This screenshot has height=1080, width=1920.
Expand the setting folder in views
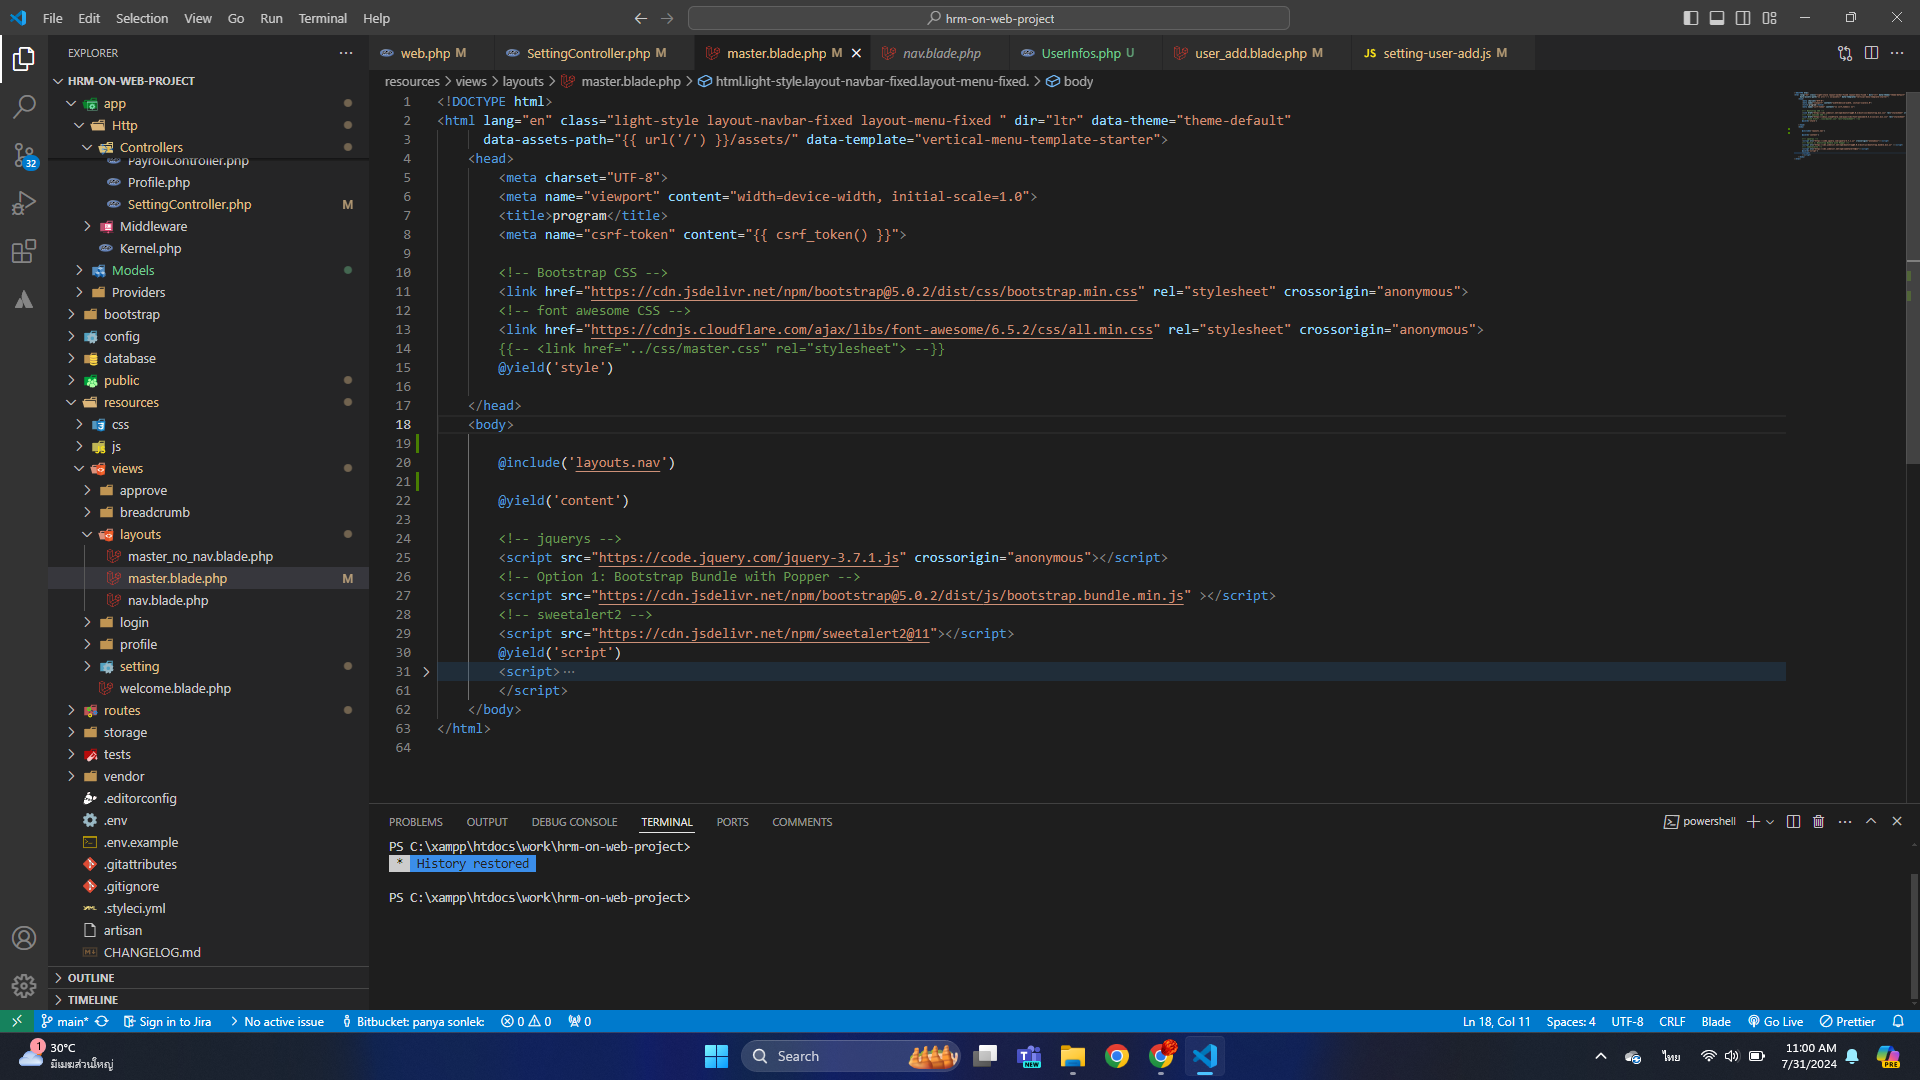(139, 666)
